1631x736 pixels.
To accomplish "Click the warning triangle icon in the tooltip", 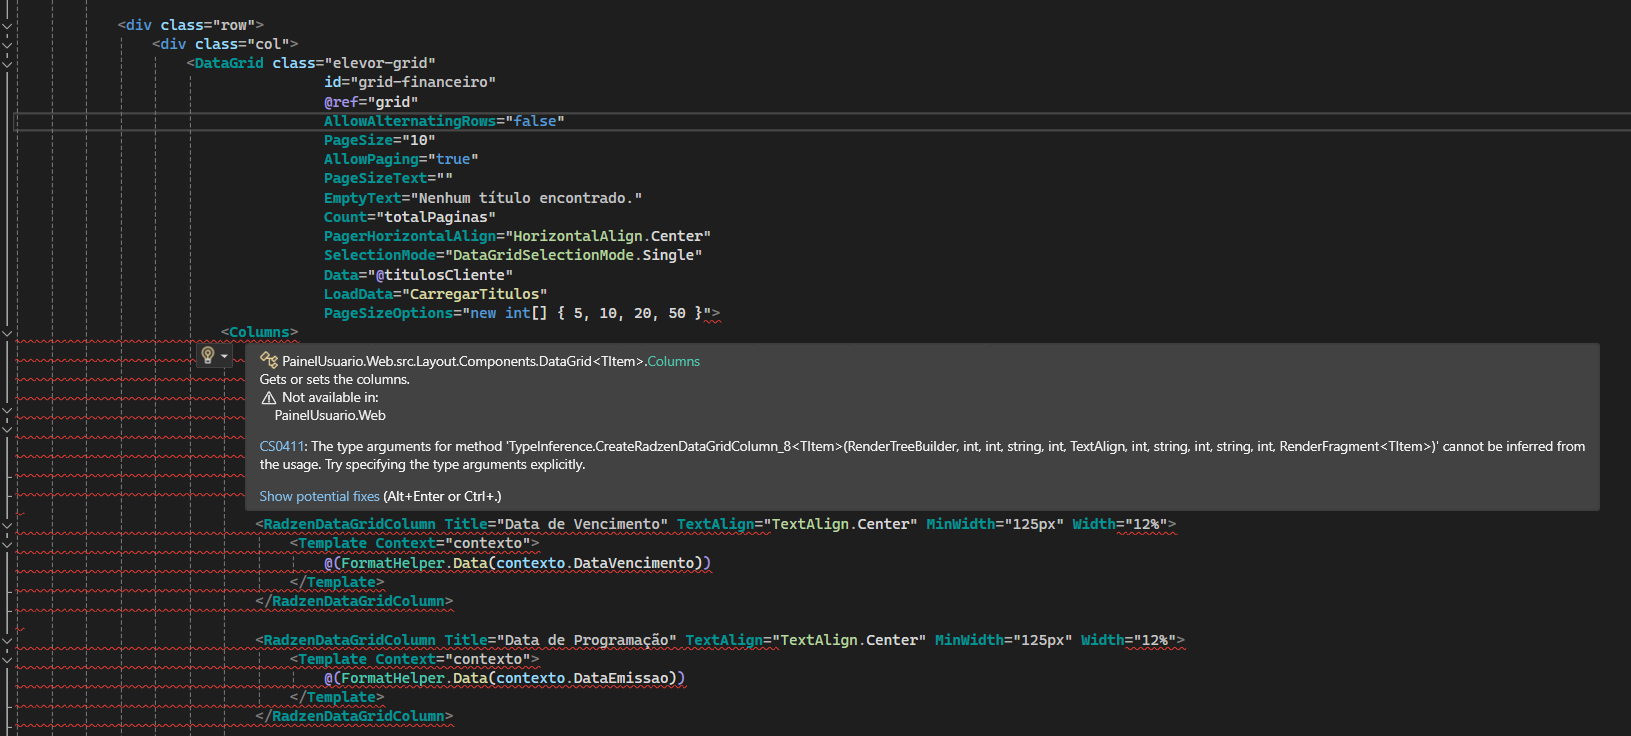I will coord(268,398).
